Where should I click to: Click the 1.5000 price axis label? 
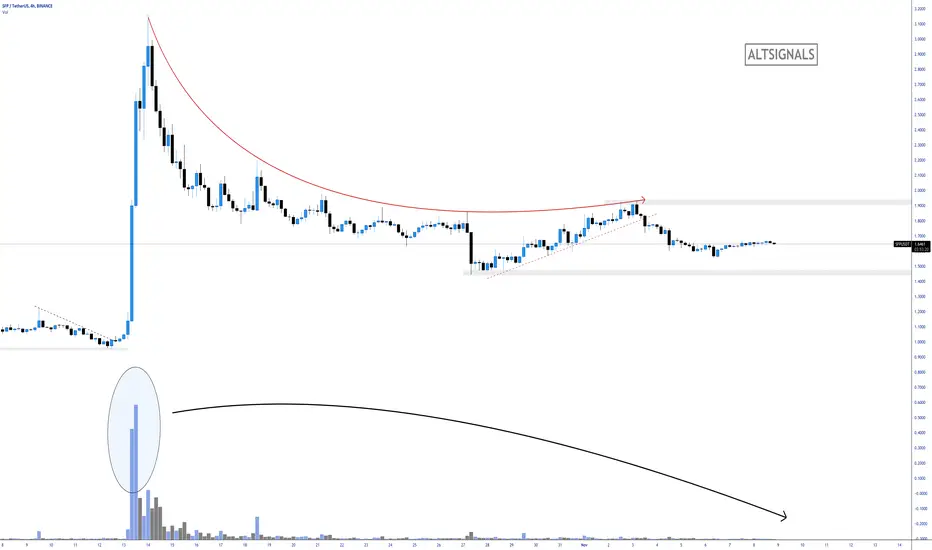click(x=920, y=266)
